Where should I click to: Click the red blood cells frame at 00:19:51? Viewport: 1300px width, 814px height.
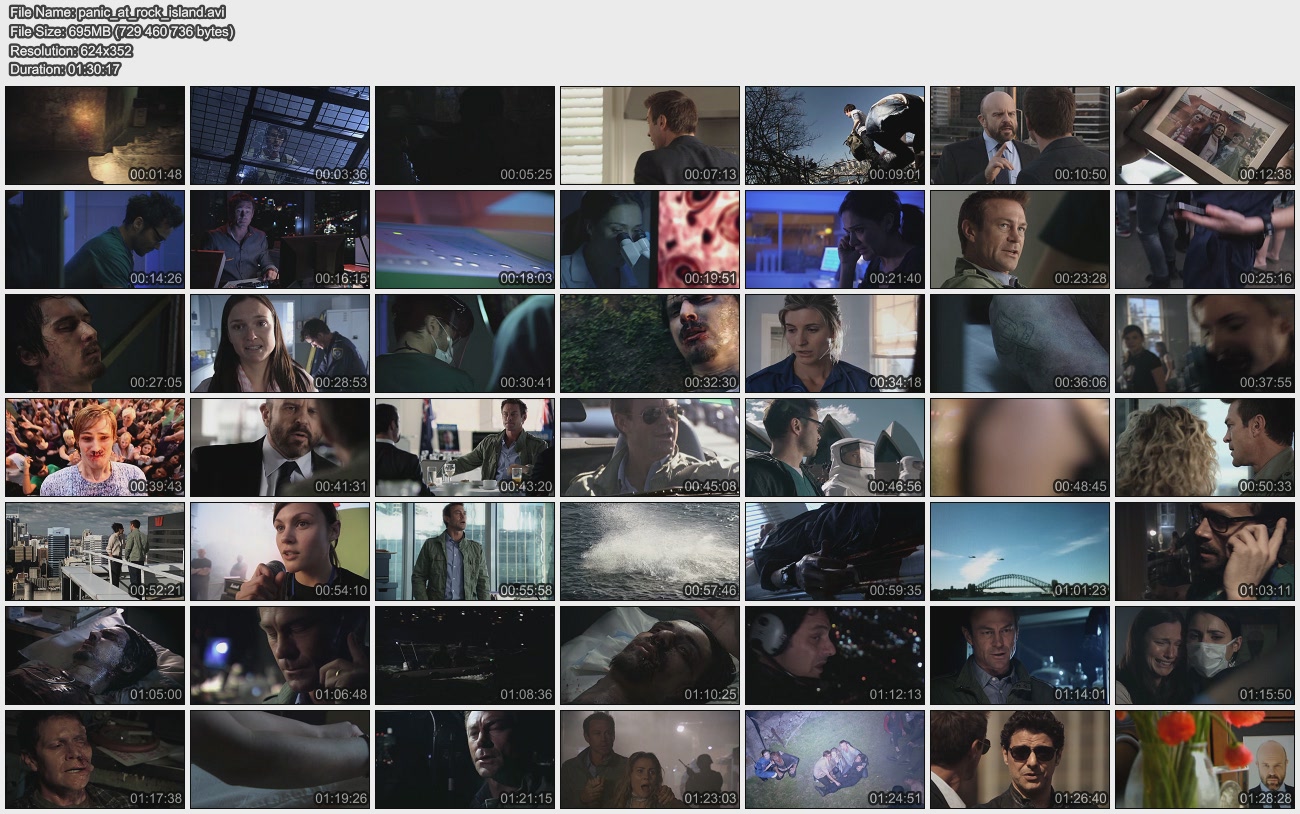pos(650,239)
